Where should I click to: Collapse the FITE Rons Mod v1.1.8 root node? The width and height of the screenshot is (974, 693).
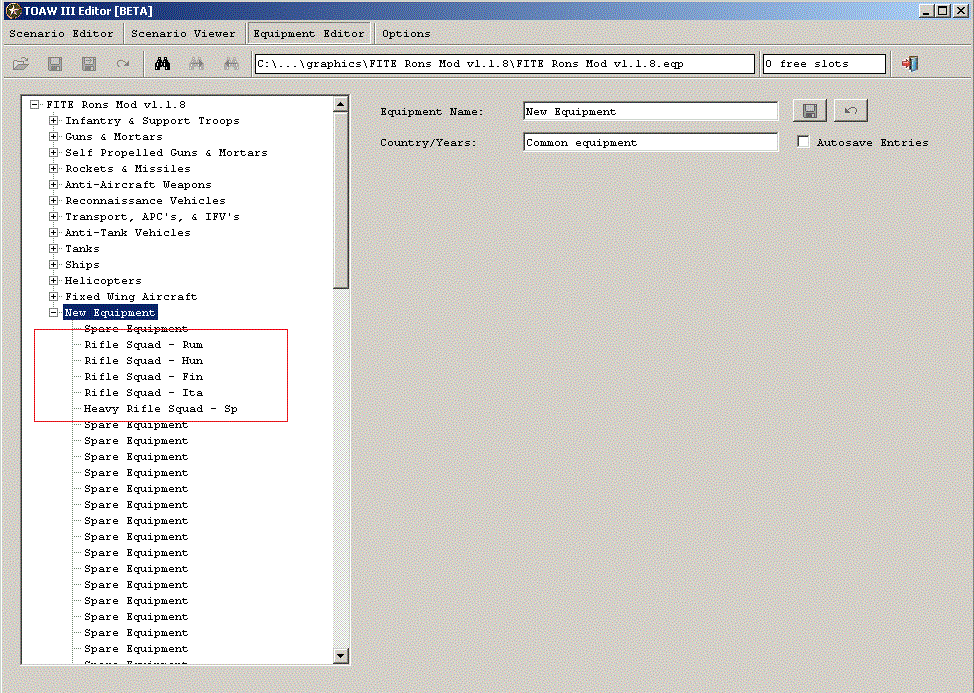(35, 104)
